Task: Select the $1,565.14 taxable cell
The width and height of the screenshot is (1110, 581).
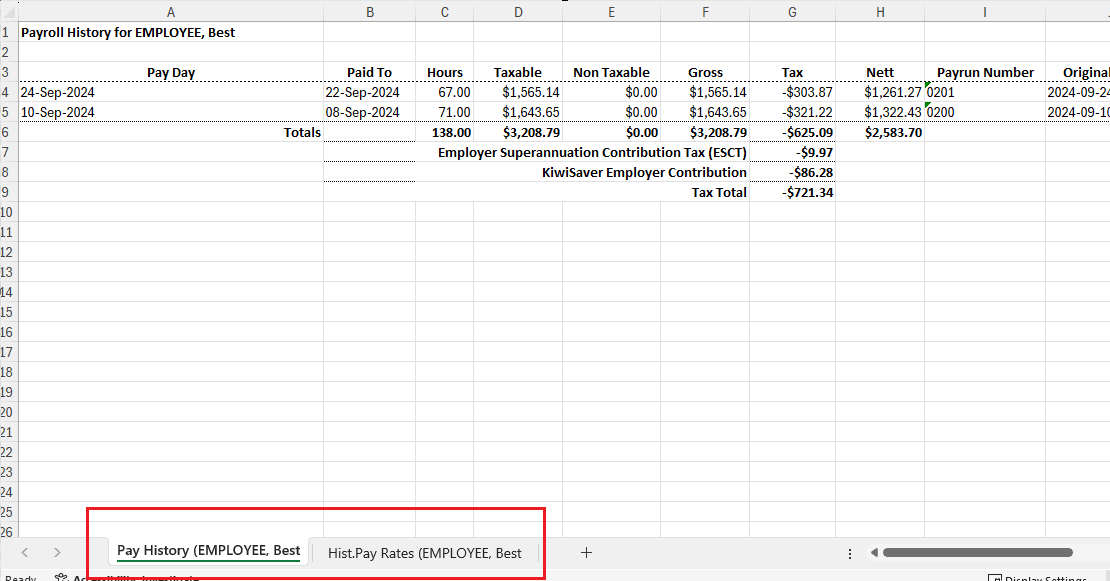Action: [518, 92]
